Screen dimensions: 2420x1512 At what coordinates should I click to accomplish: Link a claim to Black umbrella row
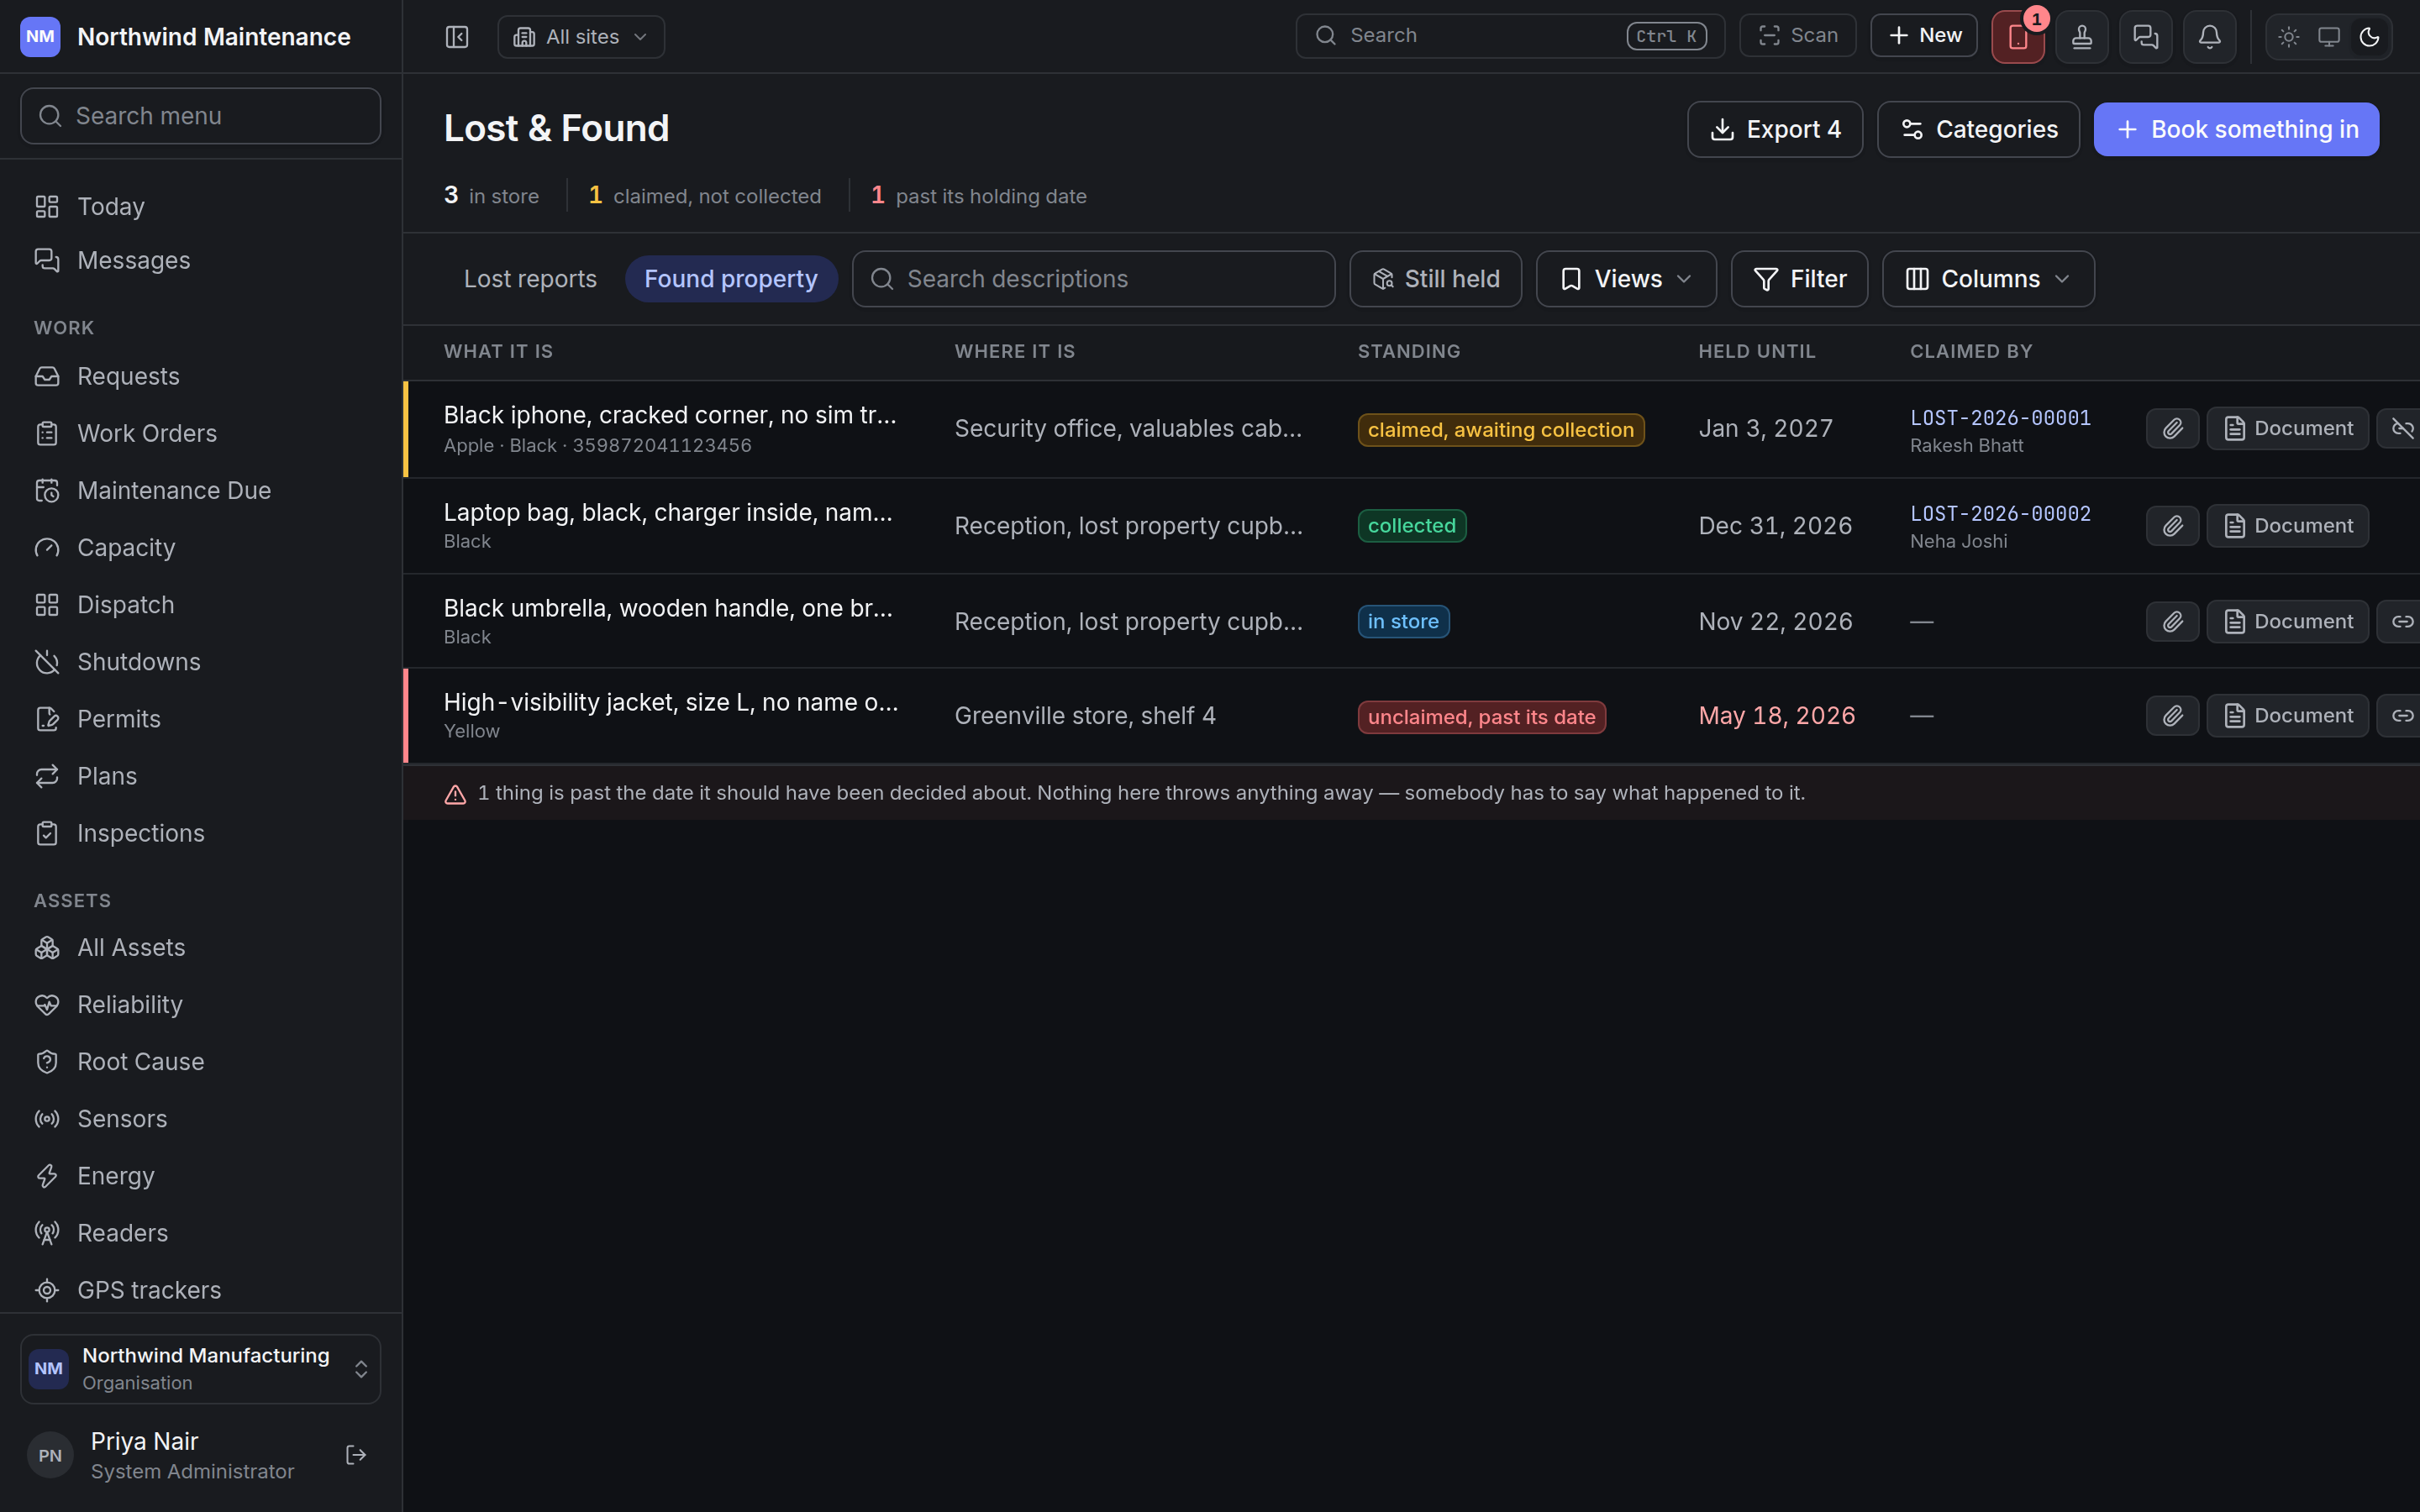pyautogui.click(x=2401, y=622)
